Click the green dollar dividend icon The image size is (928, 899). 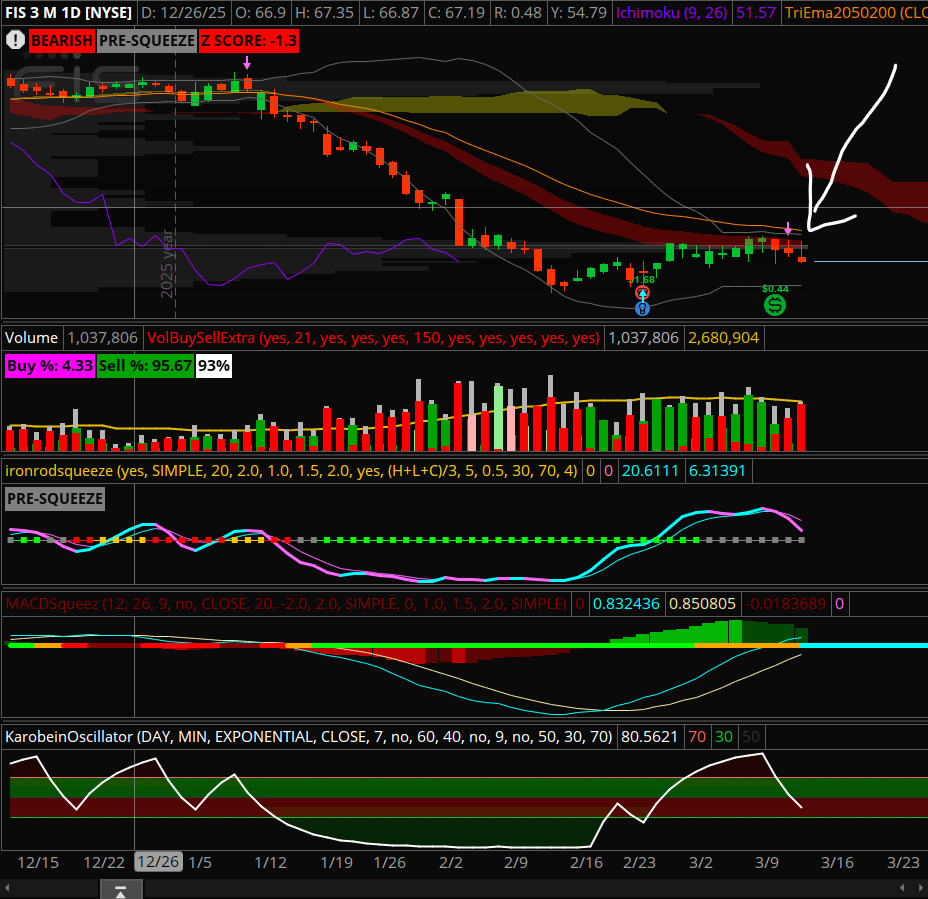tap(775, 305)
